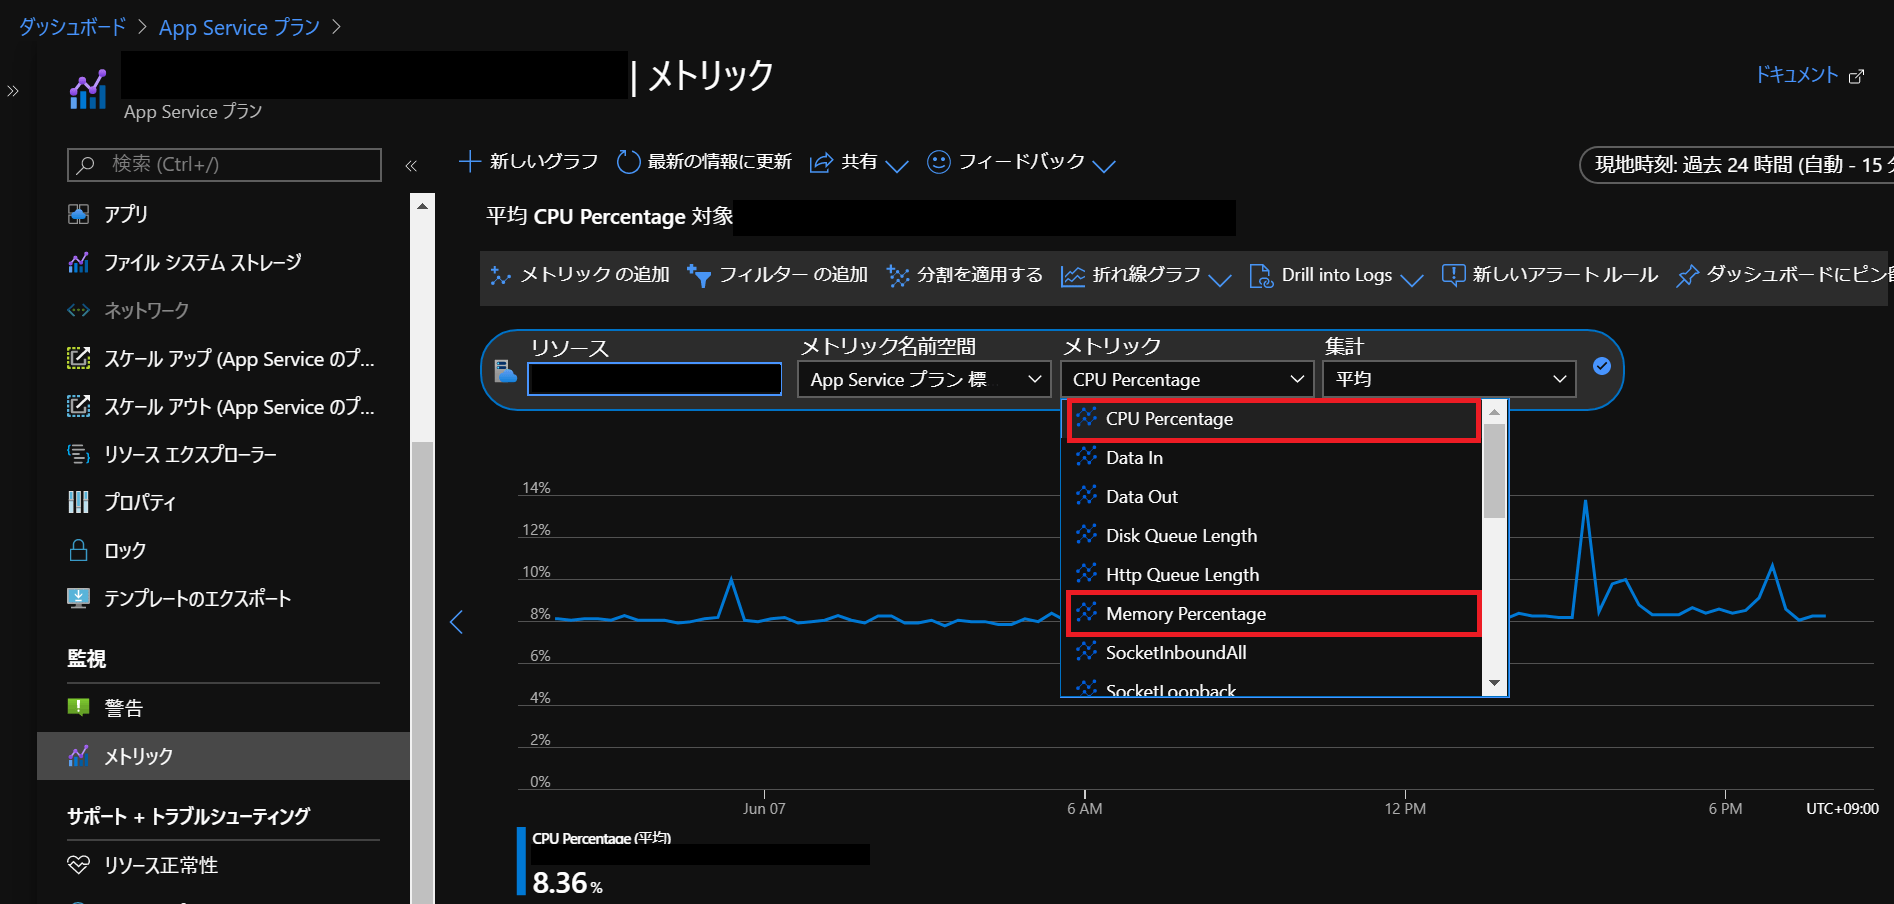
Task: Select Data Out from metric list
Action: point(1272,497)
